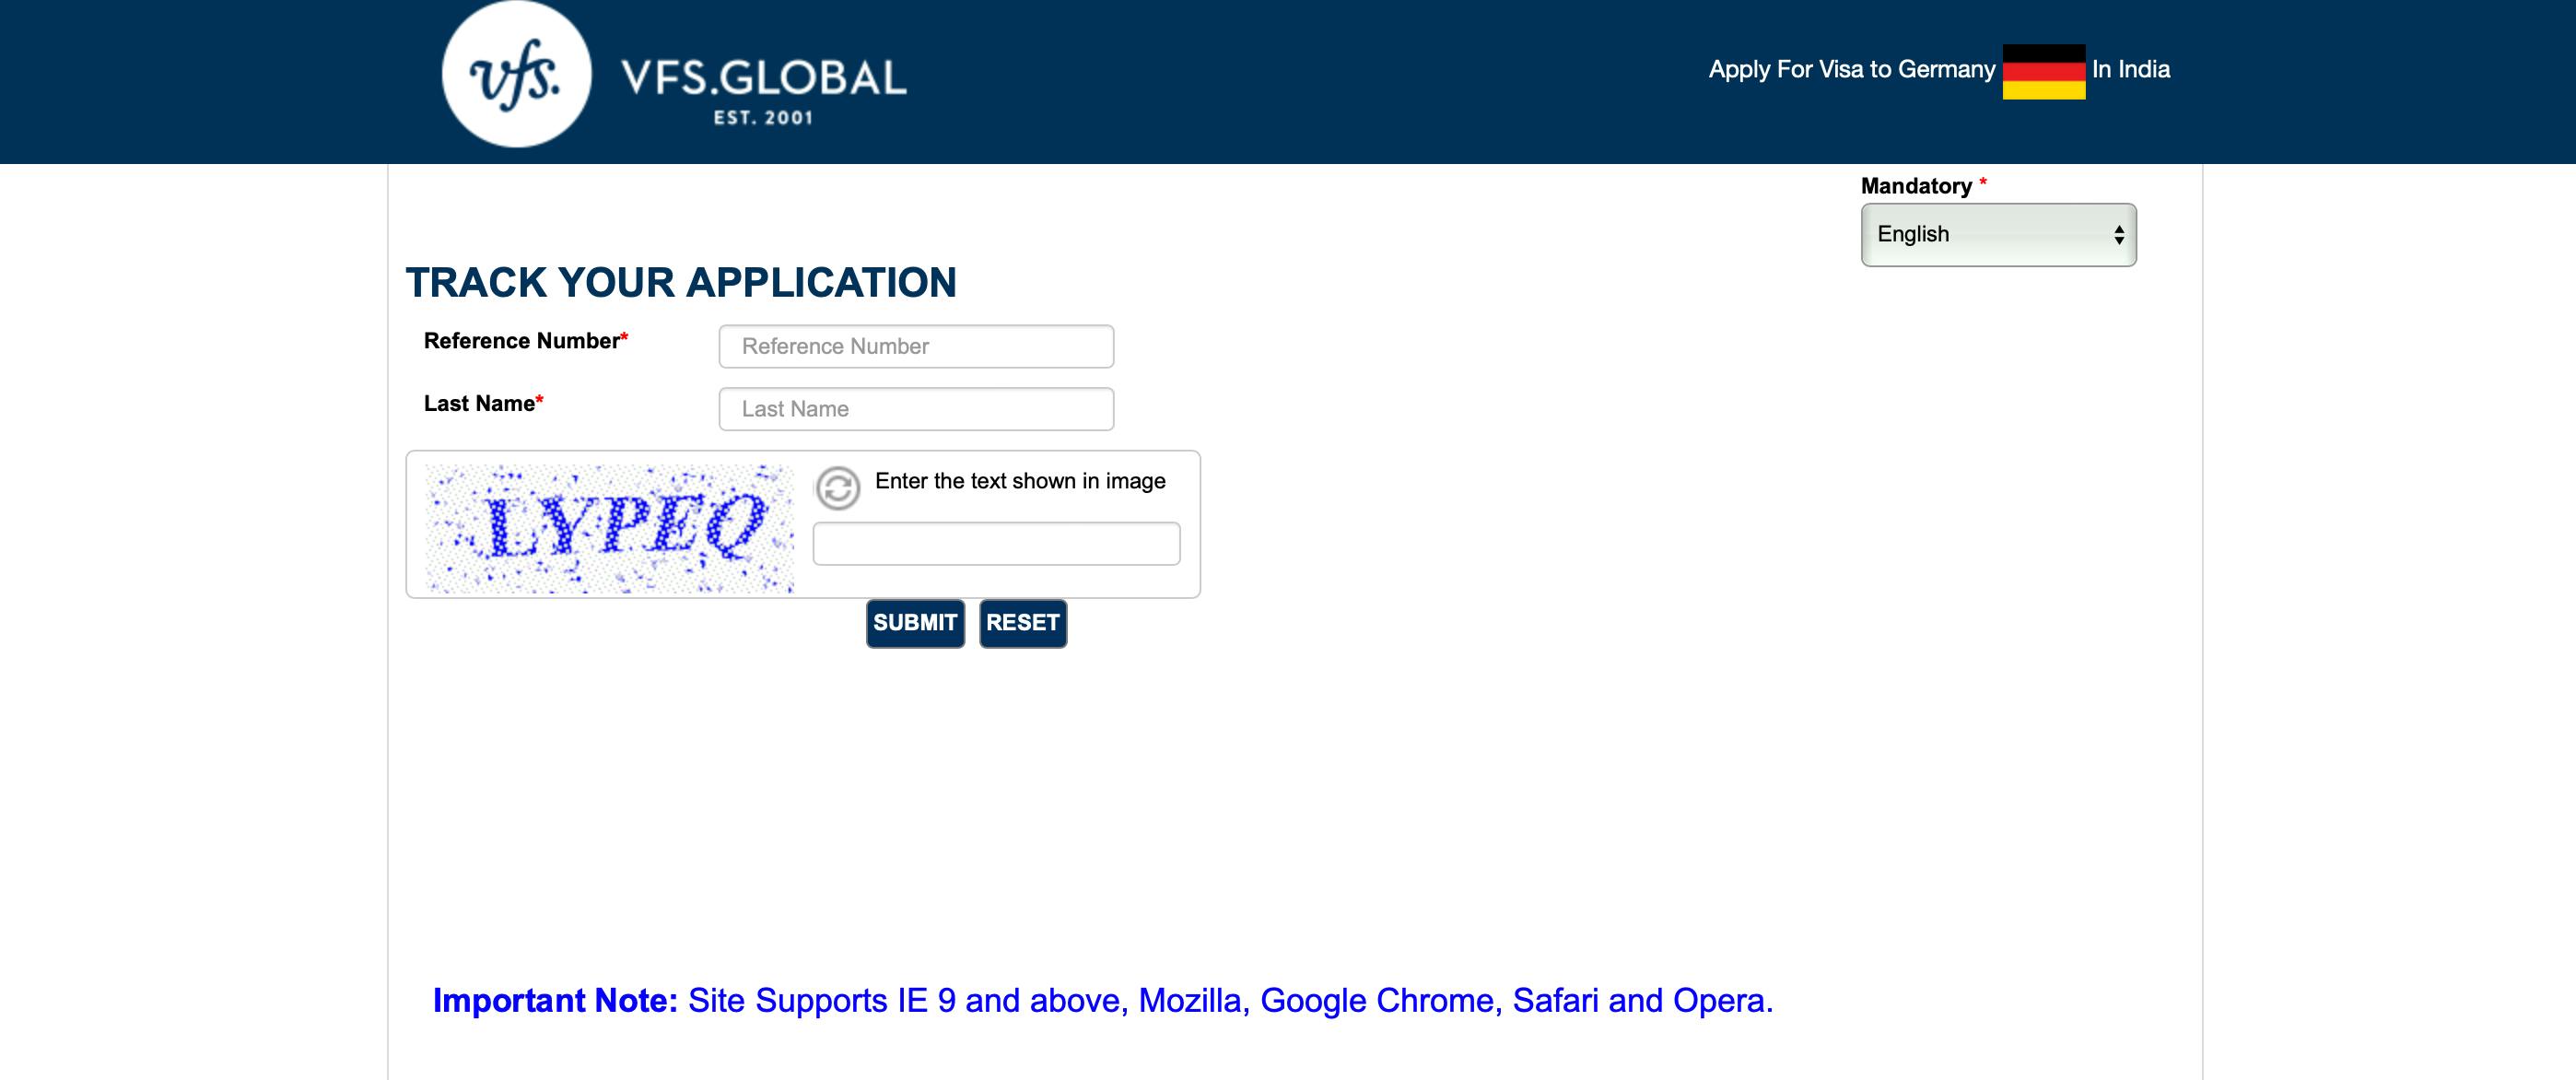The width and height of the screenshot is (2576, 1080).
Task: Click the 'In India' text
Action: (2131, 70)
